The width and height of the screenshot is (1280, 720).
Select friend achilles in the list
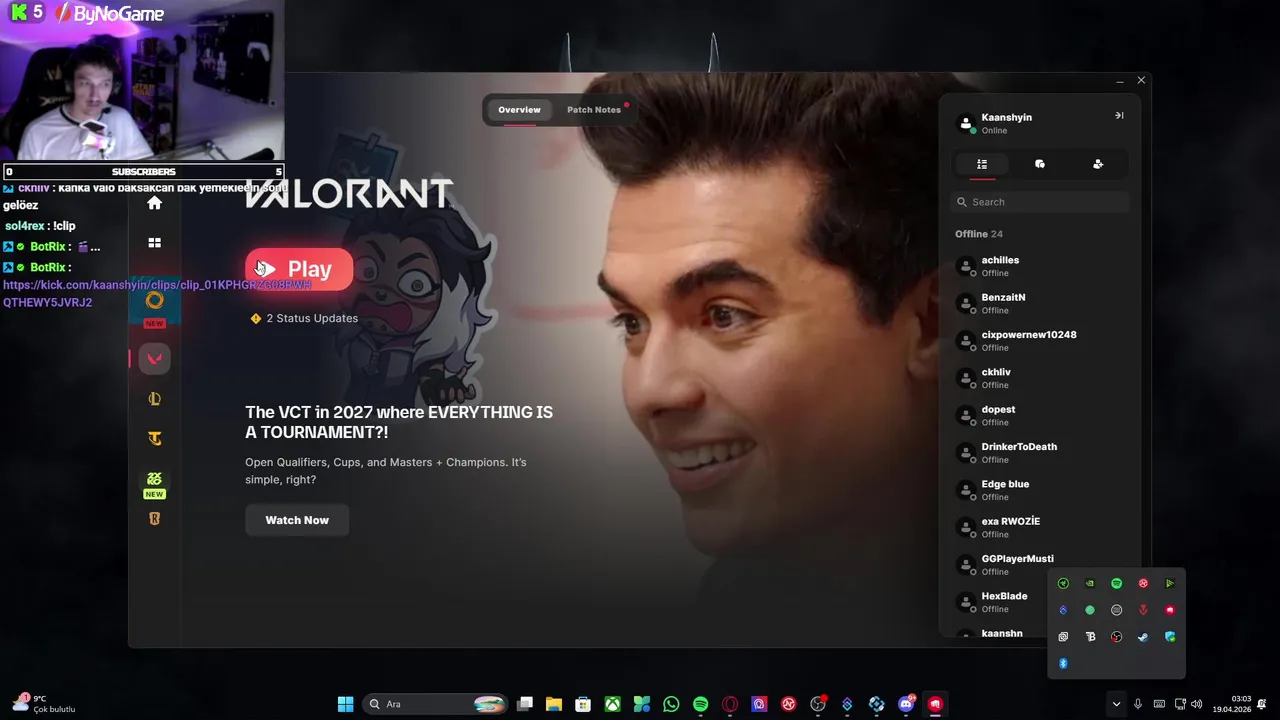pos(1040,266)
